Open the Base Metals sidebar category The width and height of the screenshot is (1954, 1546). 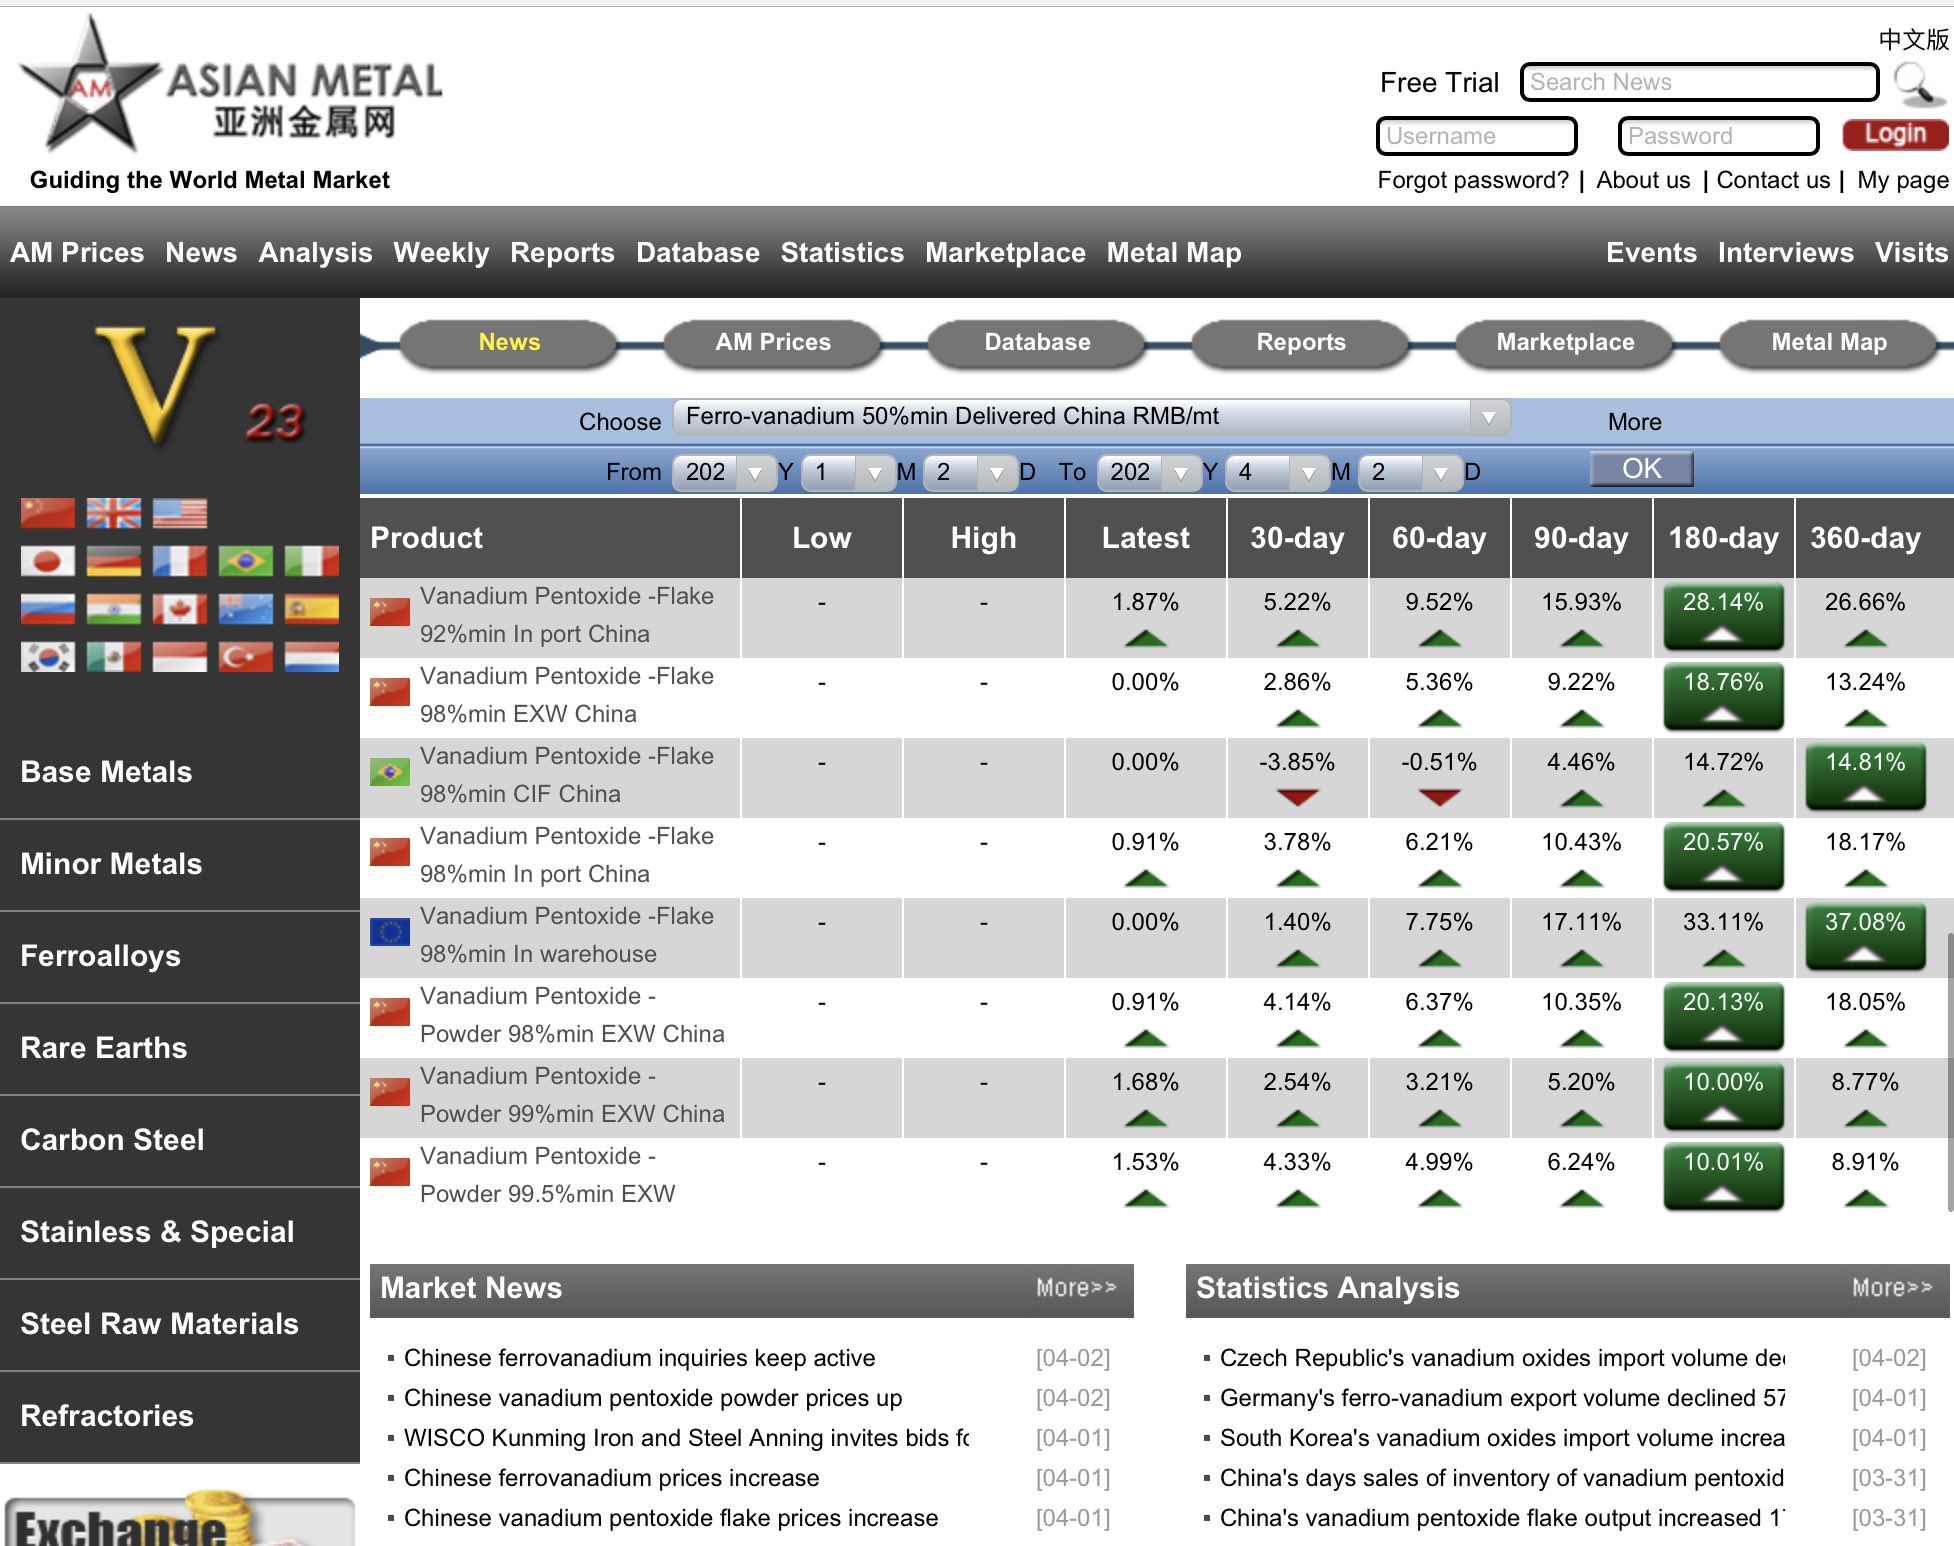[x=180, y=773]
